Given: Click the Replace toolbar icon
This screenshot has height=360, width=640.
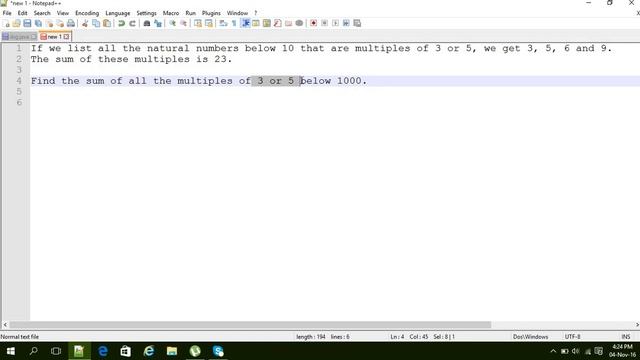Looking at the screenshot, I should click(158, 23).
